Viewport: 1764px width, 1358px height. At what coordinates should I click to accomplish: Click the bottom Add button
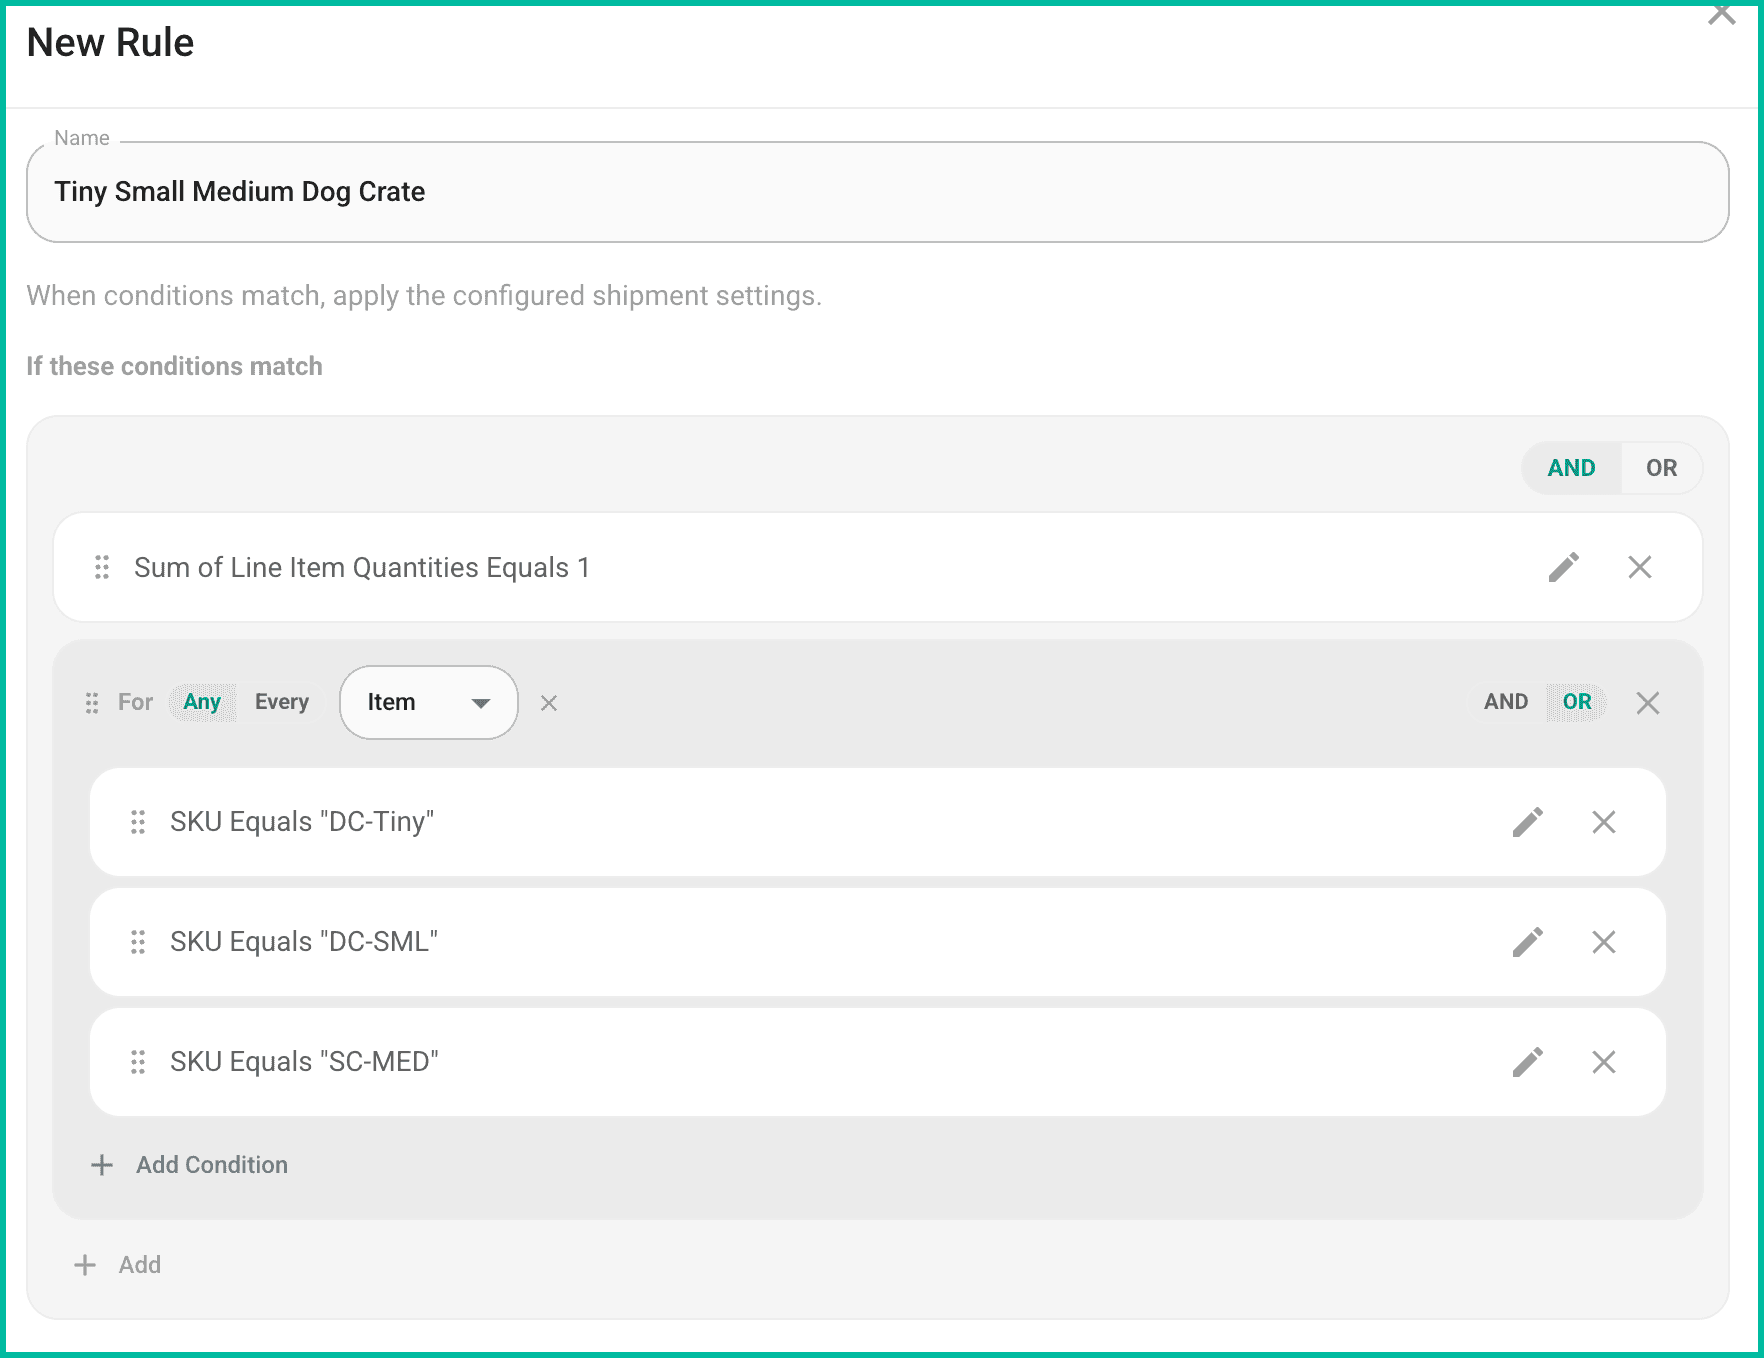point(117,1265)
